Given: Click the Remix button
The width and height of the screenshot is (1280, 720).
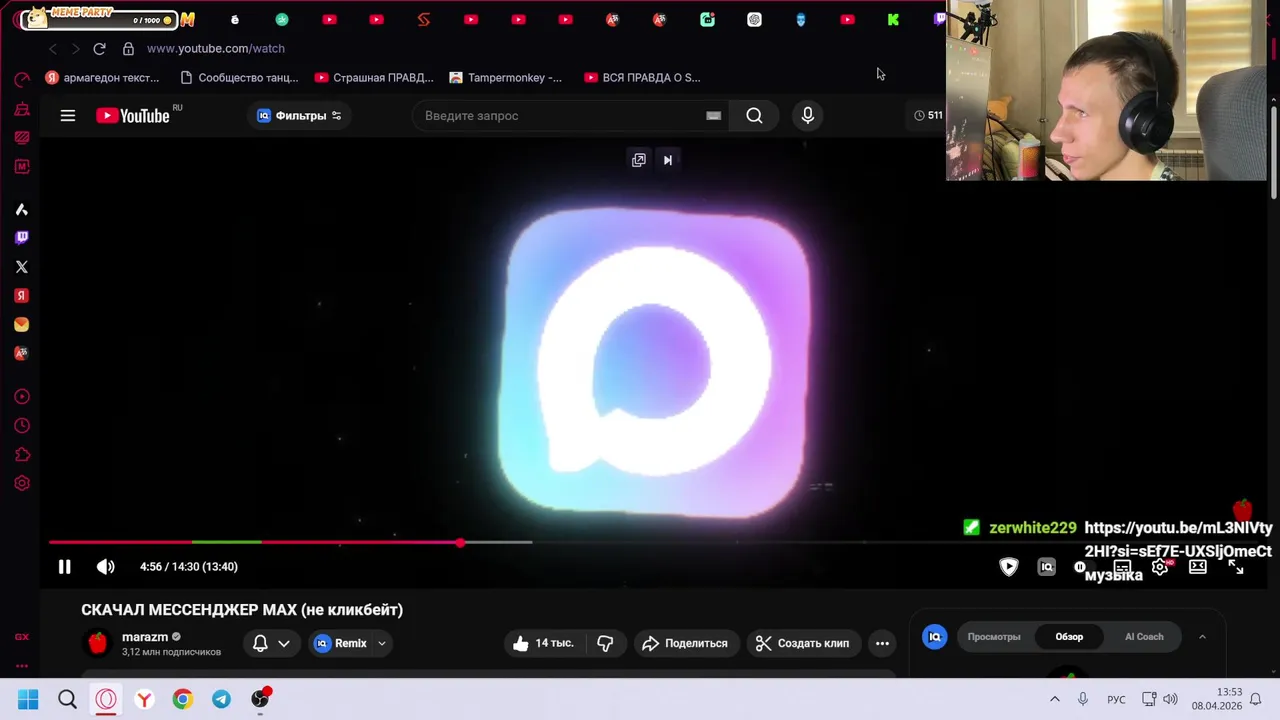Looking at the screenshot, I should point(341,644).
